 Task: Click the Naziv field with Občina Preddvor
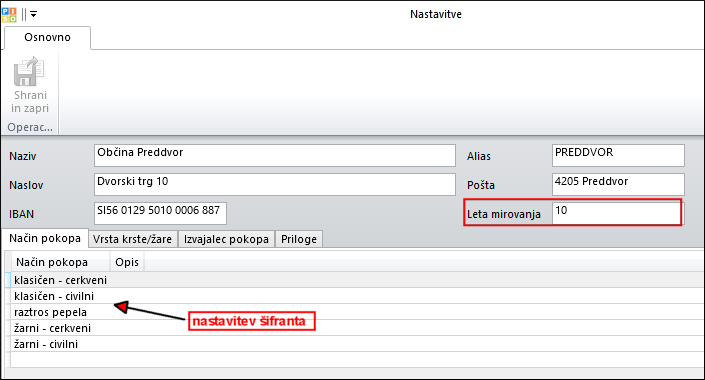[275, 156]
